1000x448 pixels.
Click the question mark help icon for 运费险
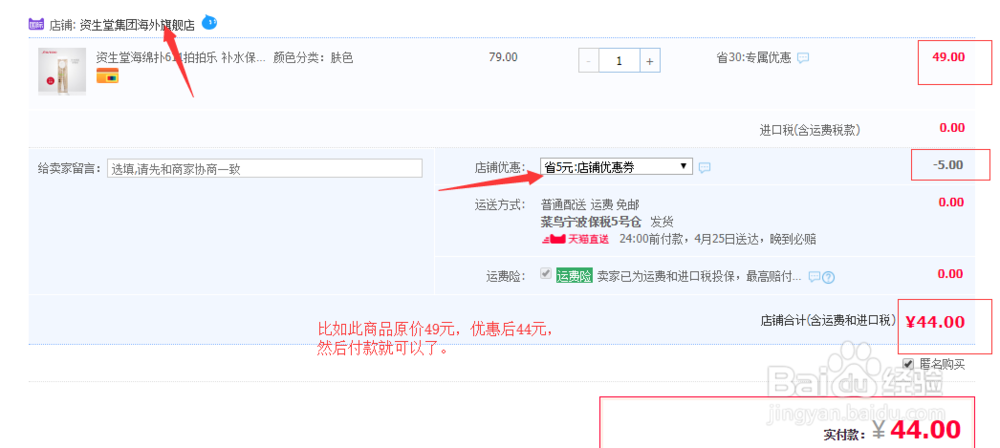pyautogui.click(x=828, y=277)
